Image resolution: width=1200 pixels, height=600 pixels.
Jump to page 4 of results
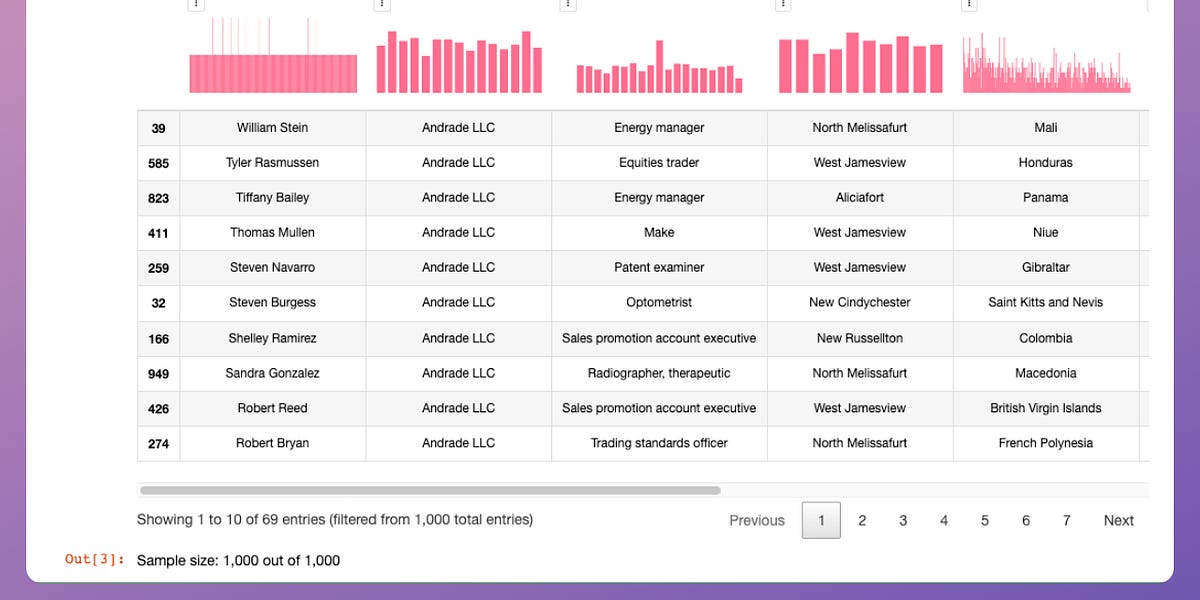coord(943,520)
